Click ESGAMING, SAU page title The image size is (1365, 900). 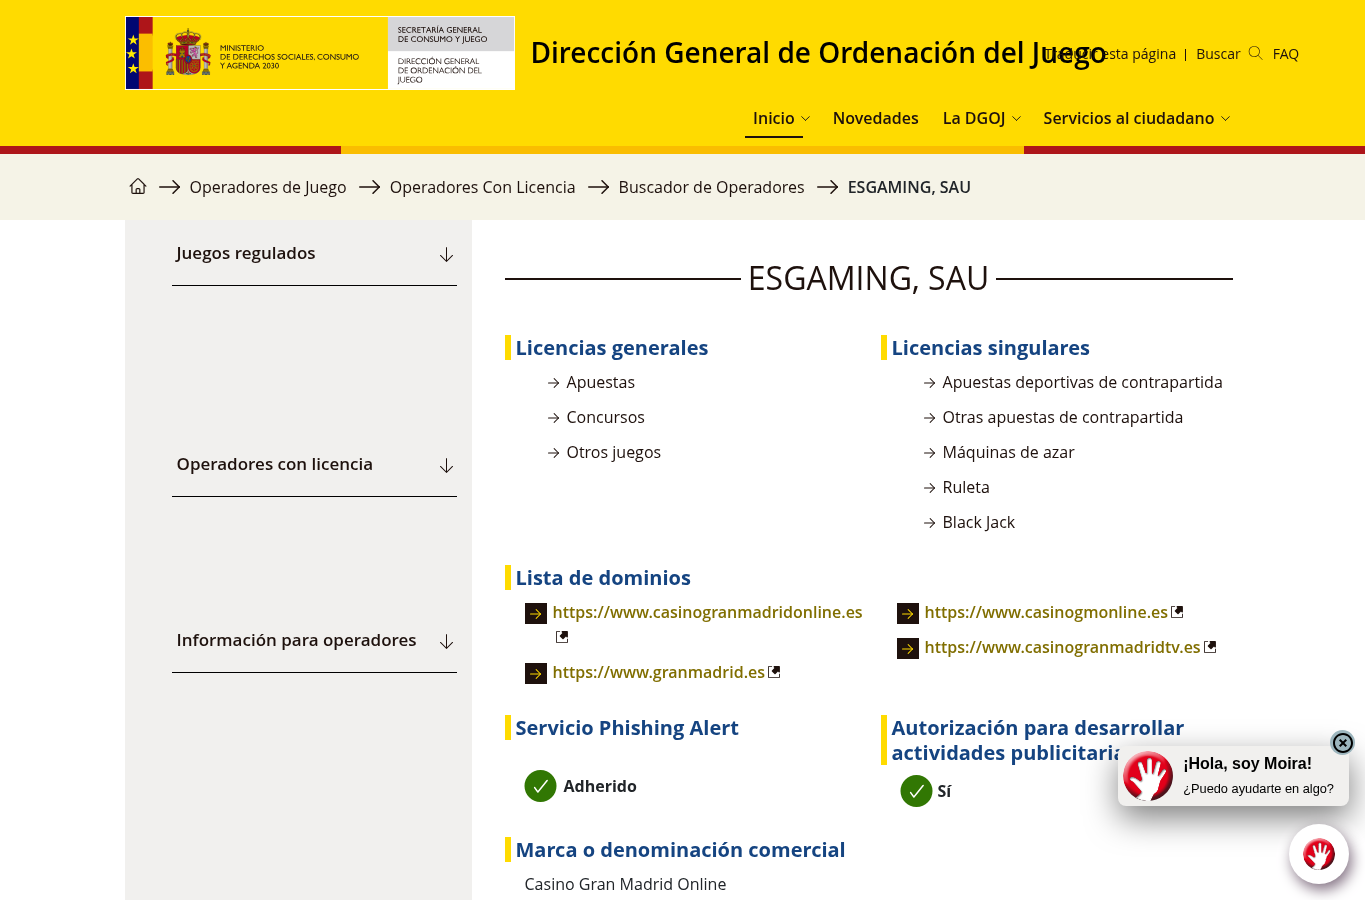(868, 278)
